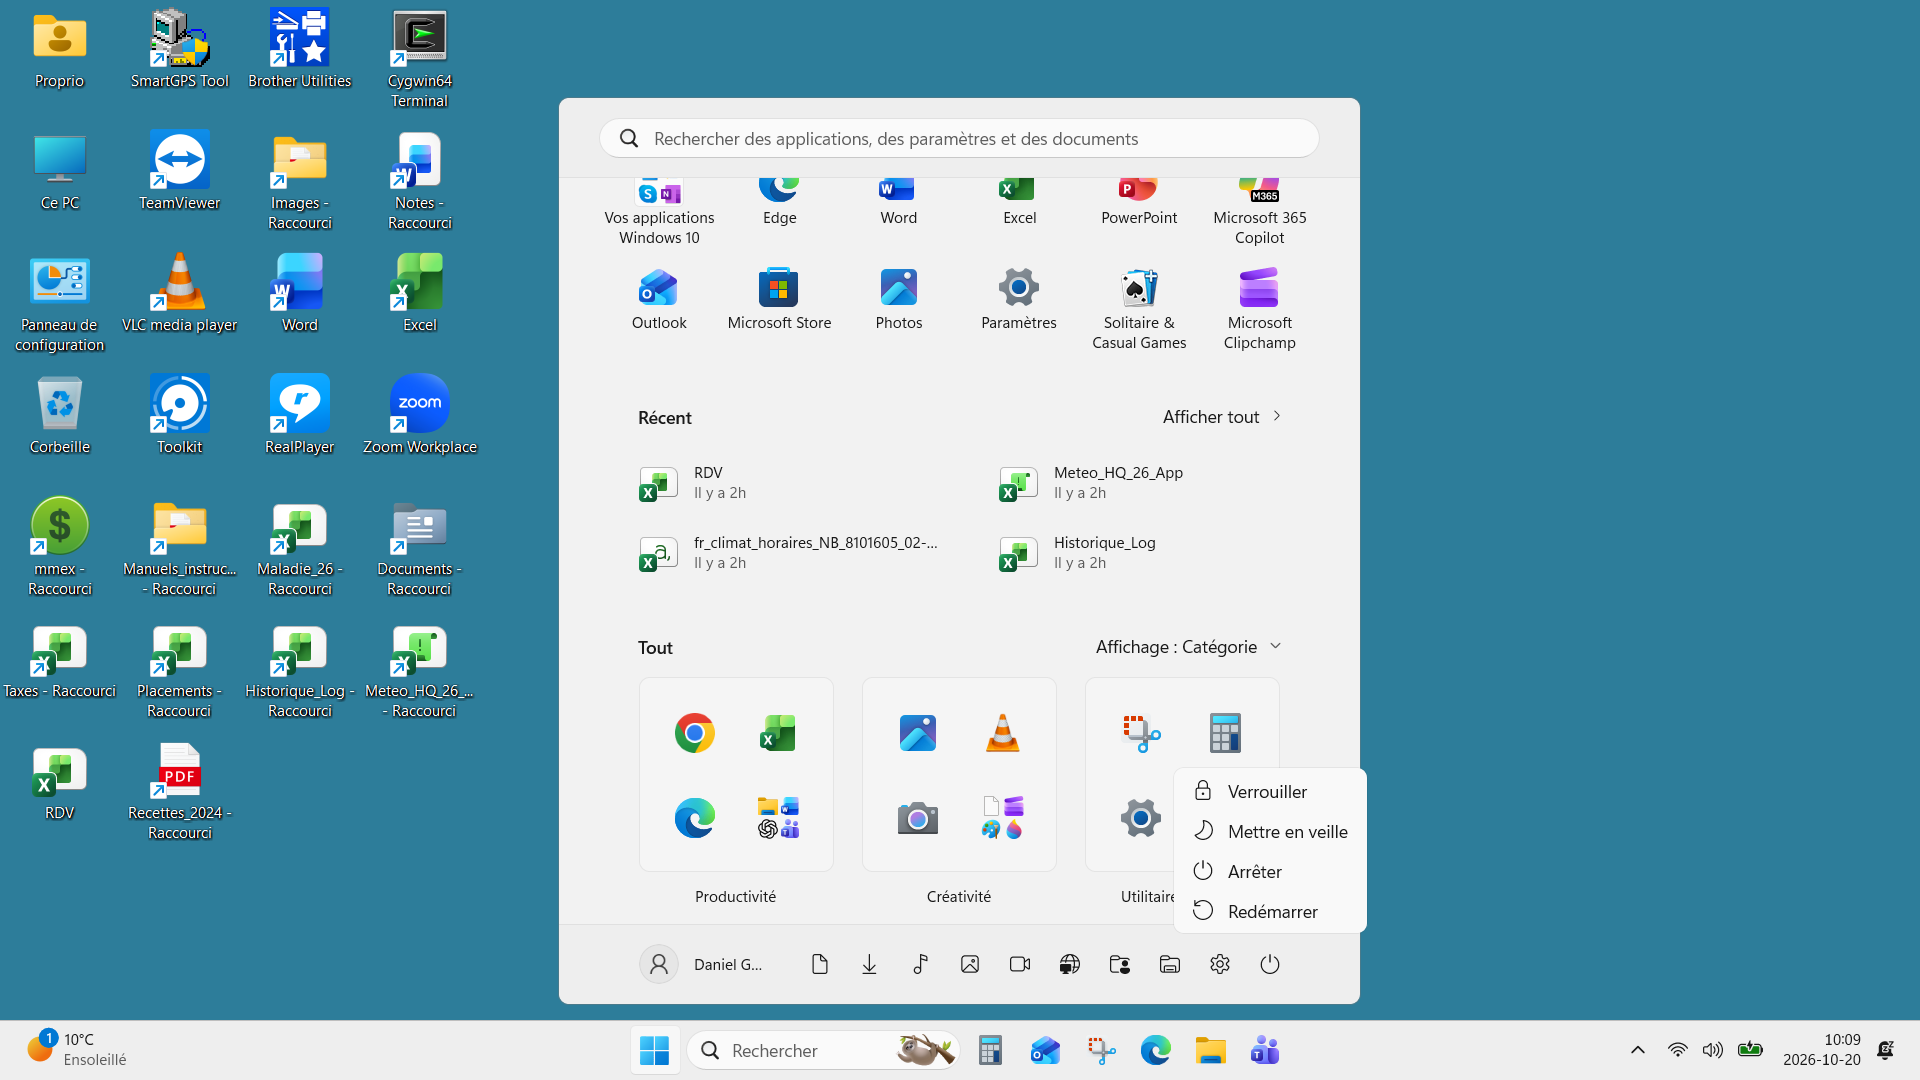
Task: Open Music folder shortcut in Start footer
Action: [x=919, y=964]
